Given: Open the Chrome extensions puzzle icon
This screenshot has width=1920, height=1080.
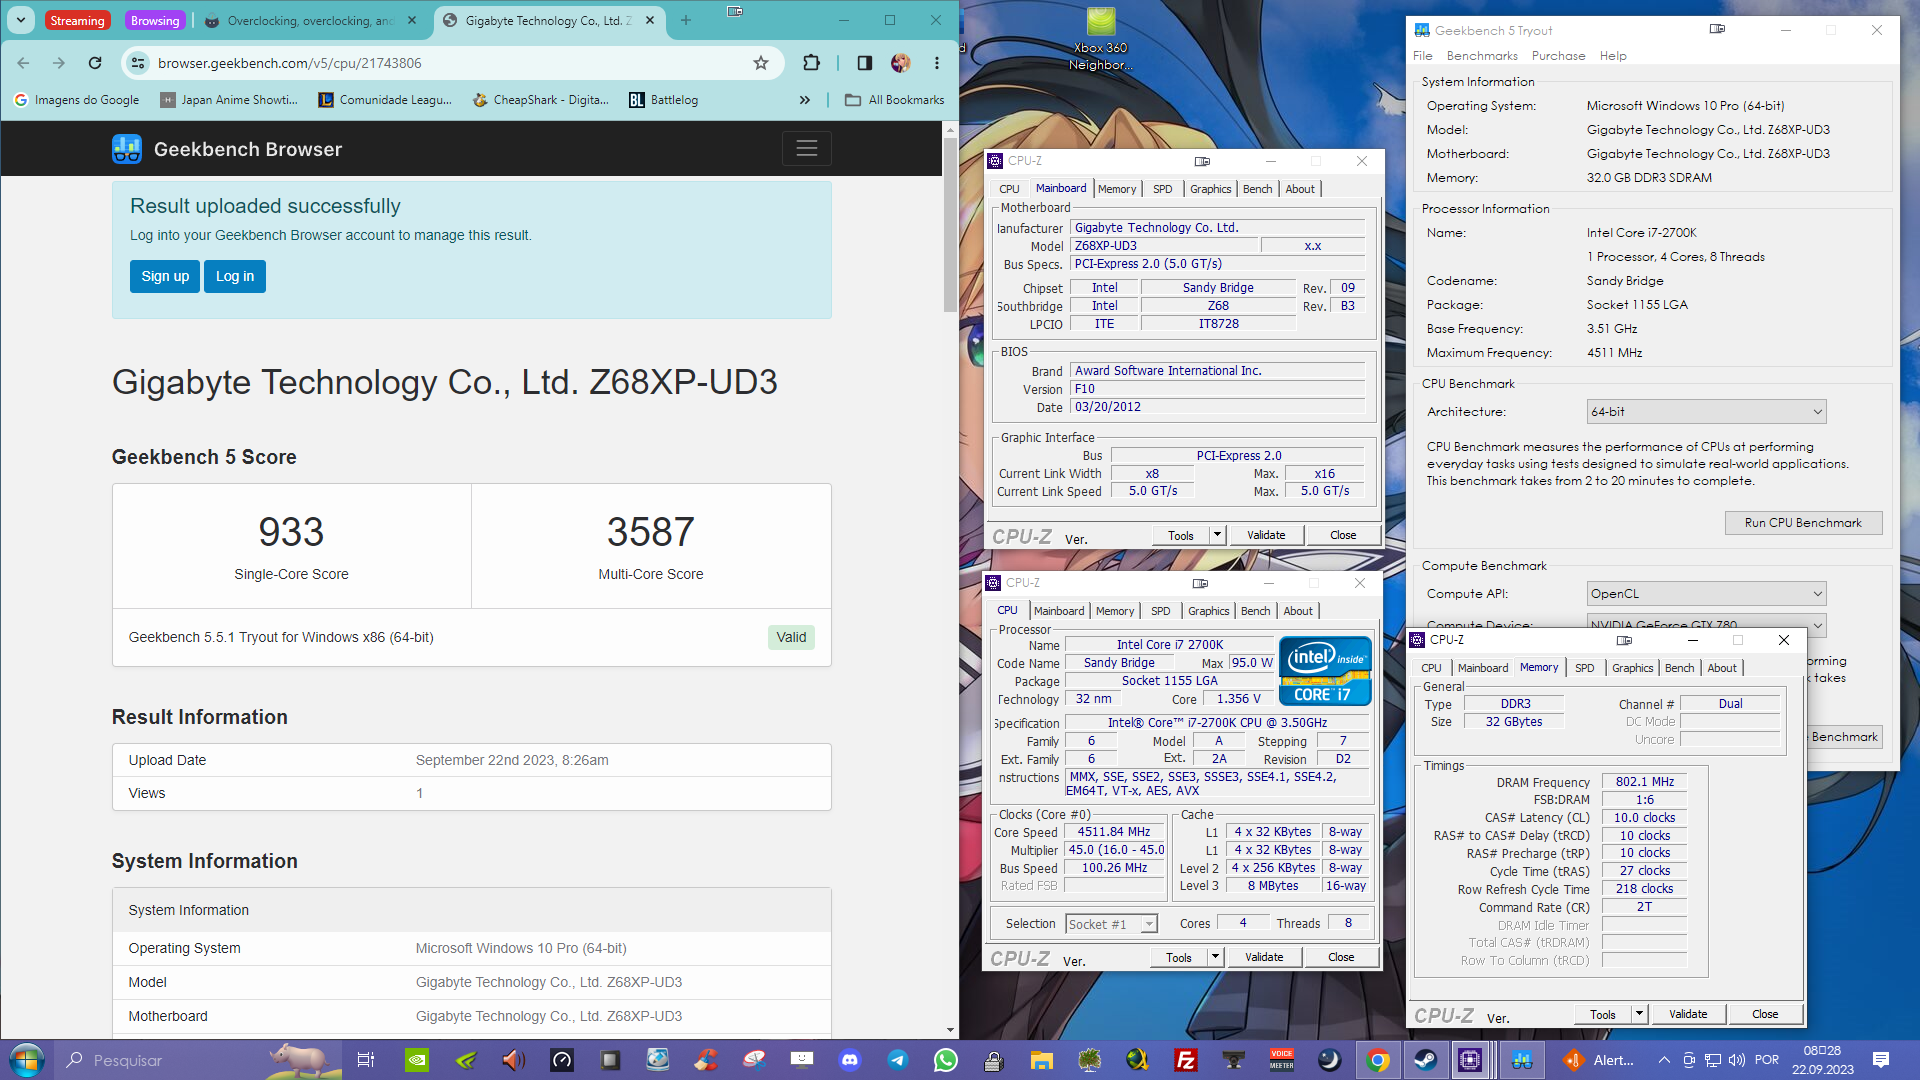Looking at the screenshot, I should pyautogui.click(x=811, y=63).
